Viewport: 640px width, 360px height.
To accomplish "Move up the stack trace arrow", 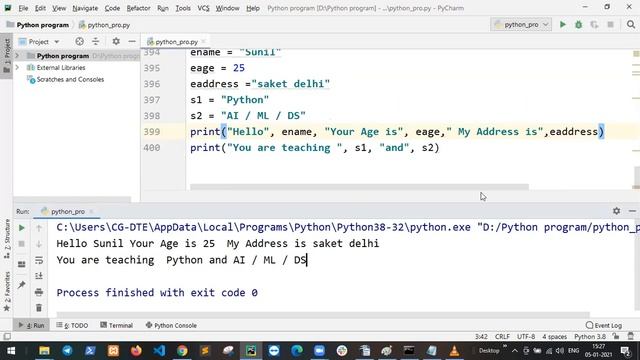I will click(39, 228).
